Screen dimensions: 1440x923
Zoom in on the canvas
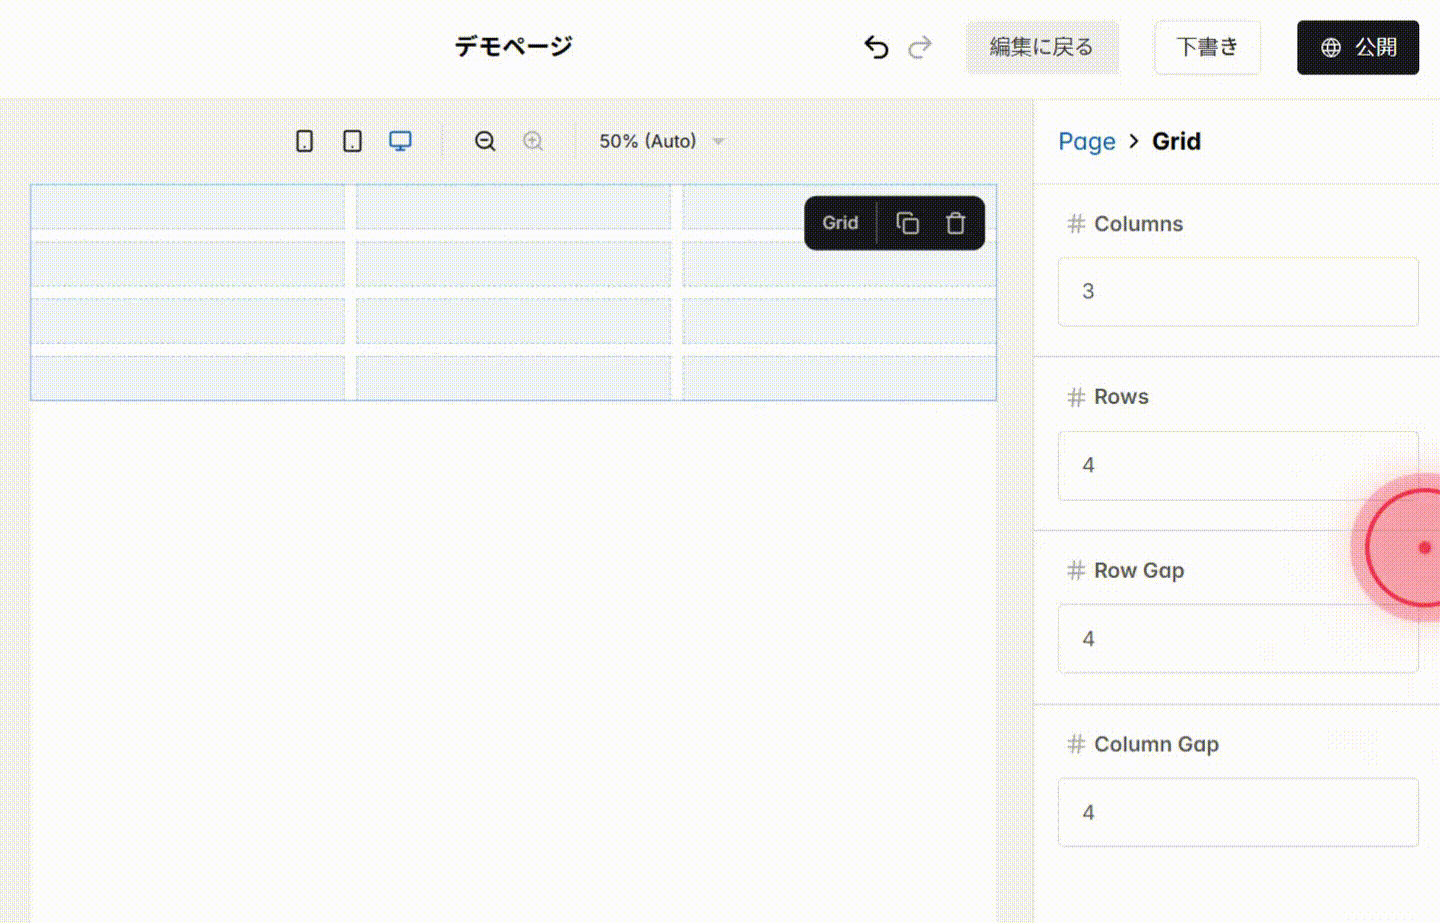click(533, 141)
